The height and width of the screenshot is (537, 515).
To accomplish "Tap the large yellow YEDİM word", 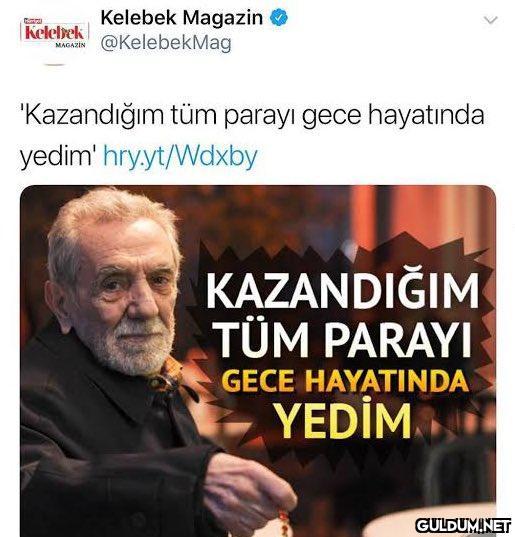I will [344, 419].
